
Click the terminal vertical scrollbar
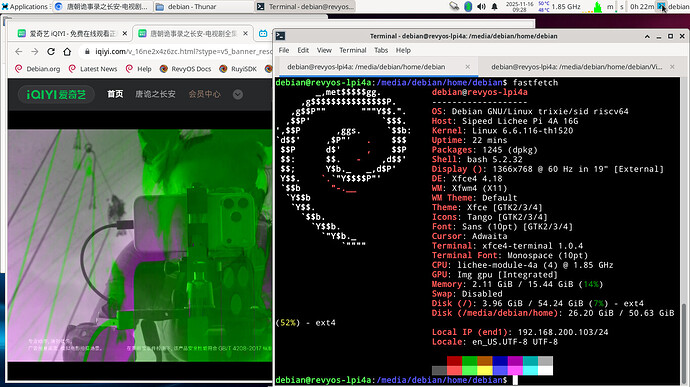[683, 342]
